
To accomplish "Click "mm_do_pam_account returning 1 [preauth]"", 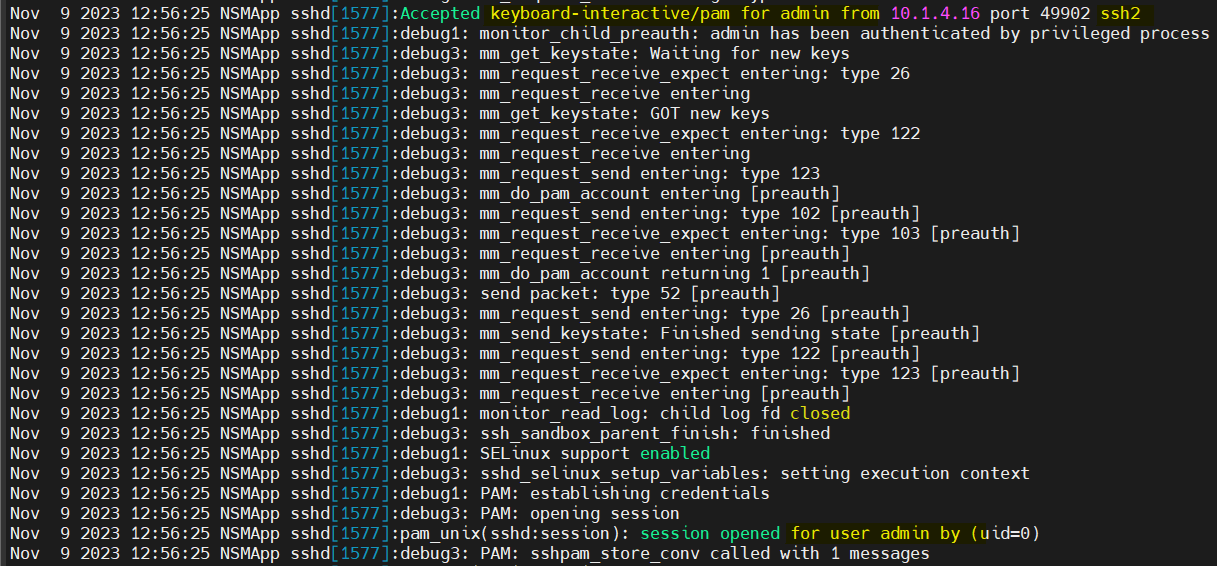I will (x=675, y=274).
